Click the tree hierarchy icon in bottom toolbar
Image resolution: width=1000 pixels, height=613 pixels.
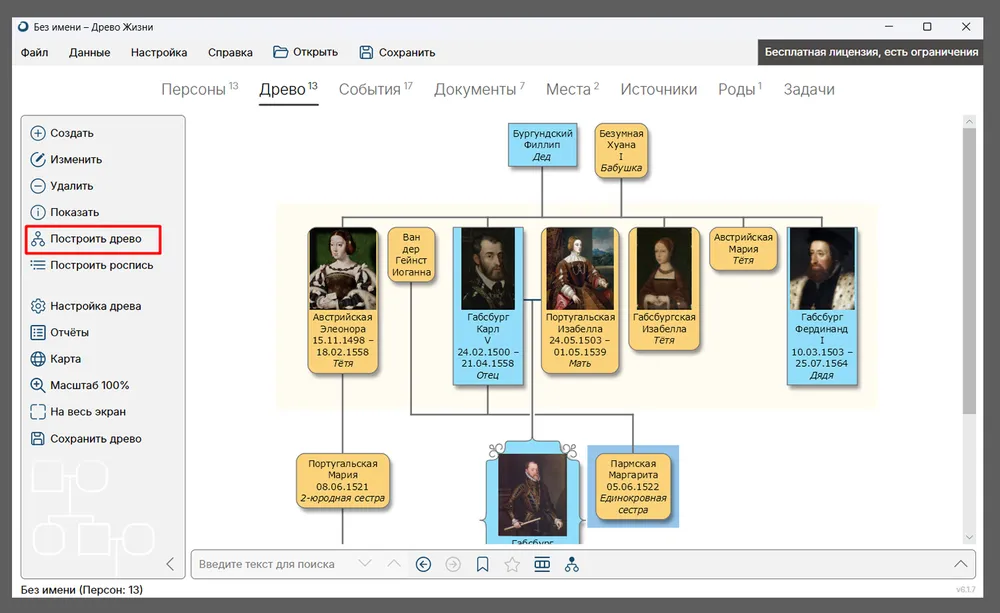571,564
